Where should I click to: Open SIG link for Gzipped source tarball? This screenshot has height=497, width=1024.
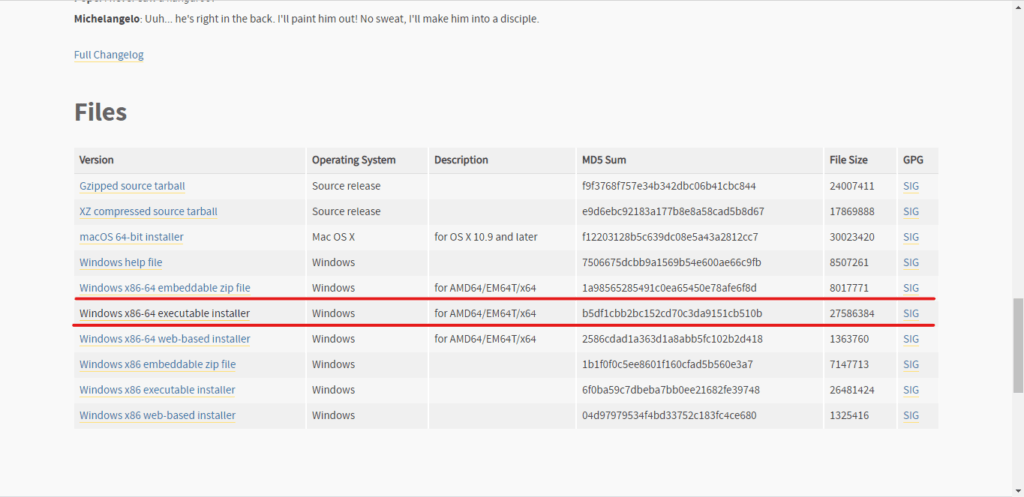[910, 186]
